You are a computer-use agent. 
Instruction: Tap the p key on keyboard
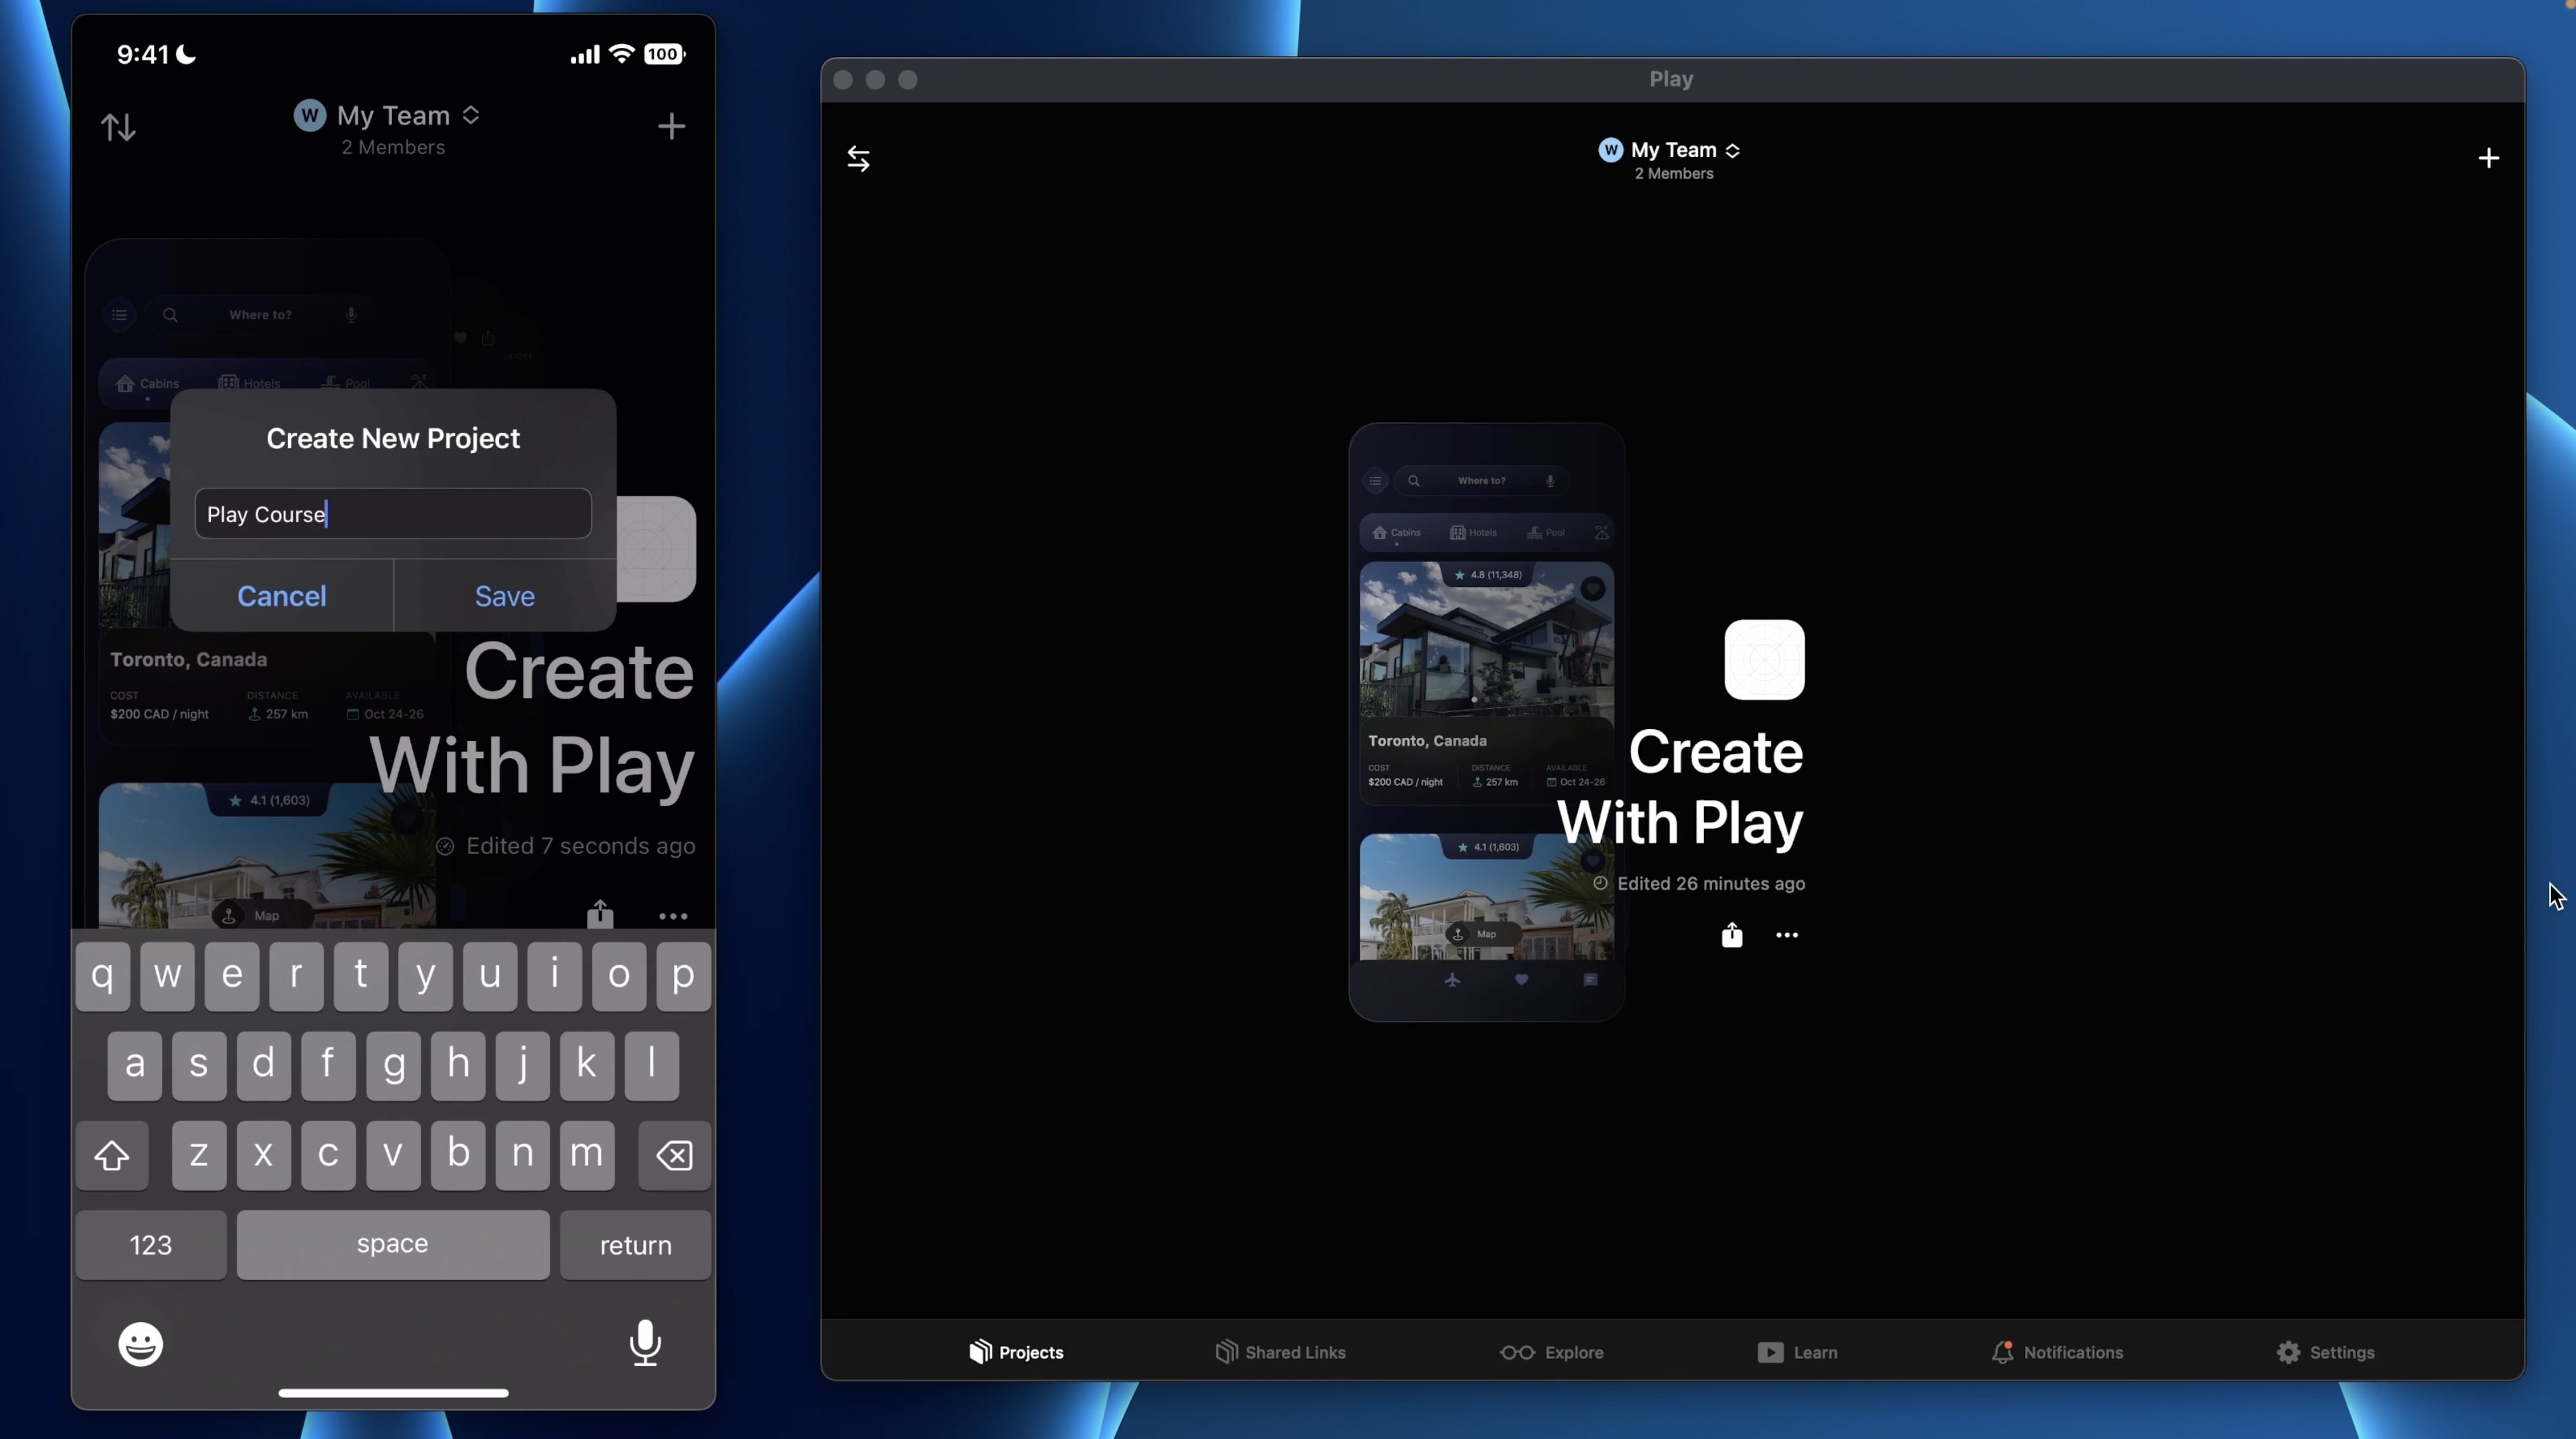point(683,976)
